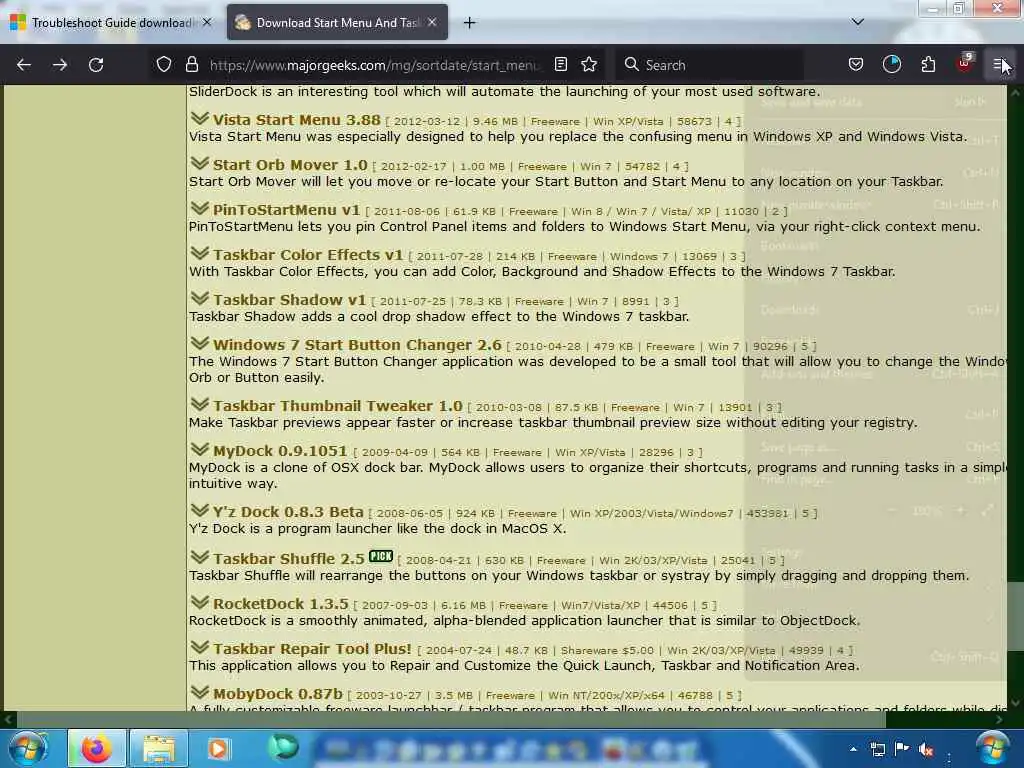Open MyDock 0.9.1051 link

280,451
